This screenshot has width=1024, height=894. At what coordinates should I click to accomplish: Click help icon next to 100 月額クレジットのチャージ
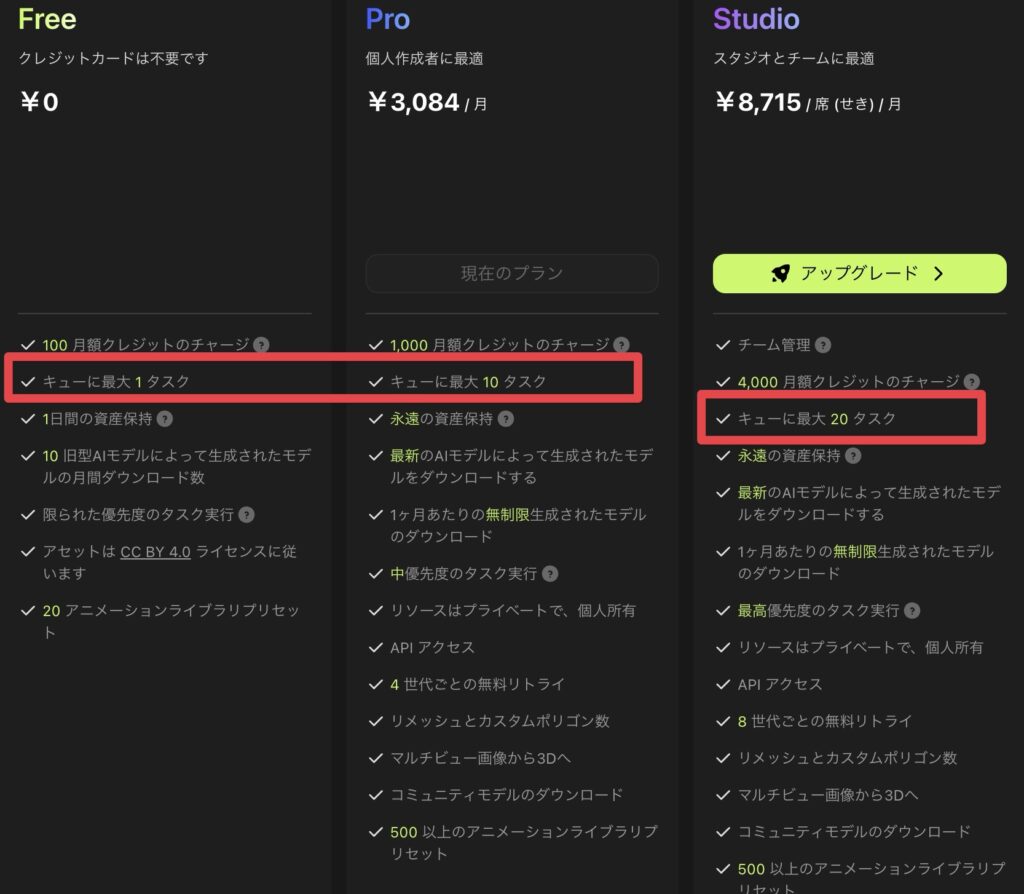pyautogui.click(x=261, y=344)
